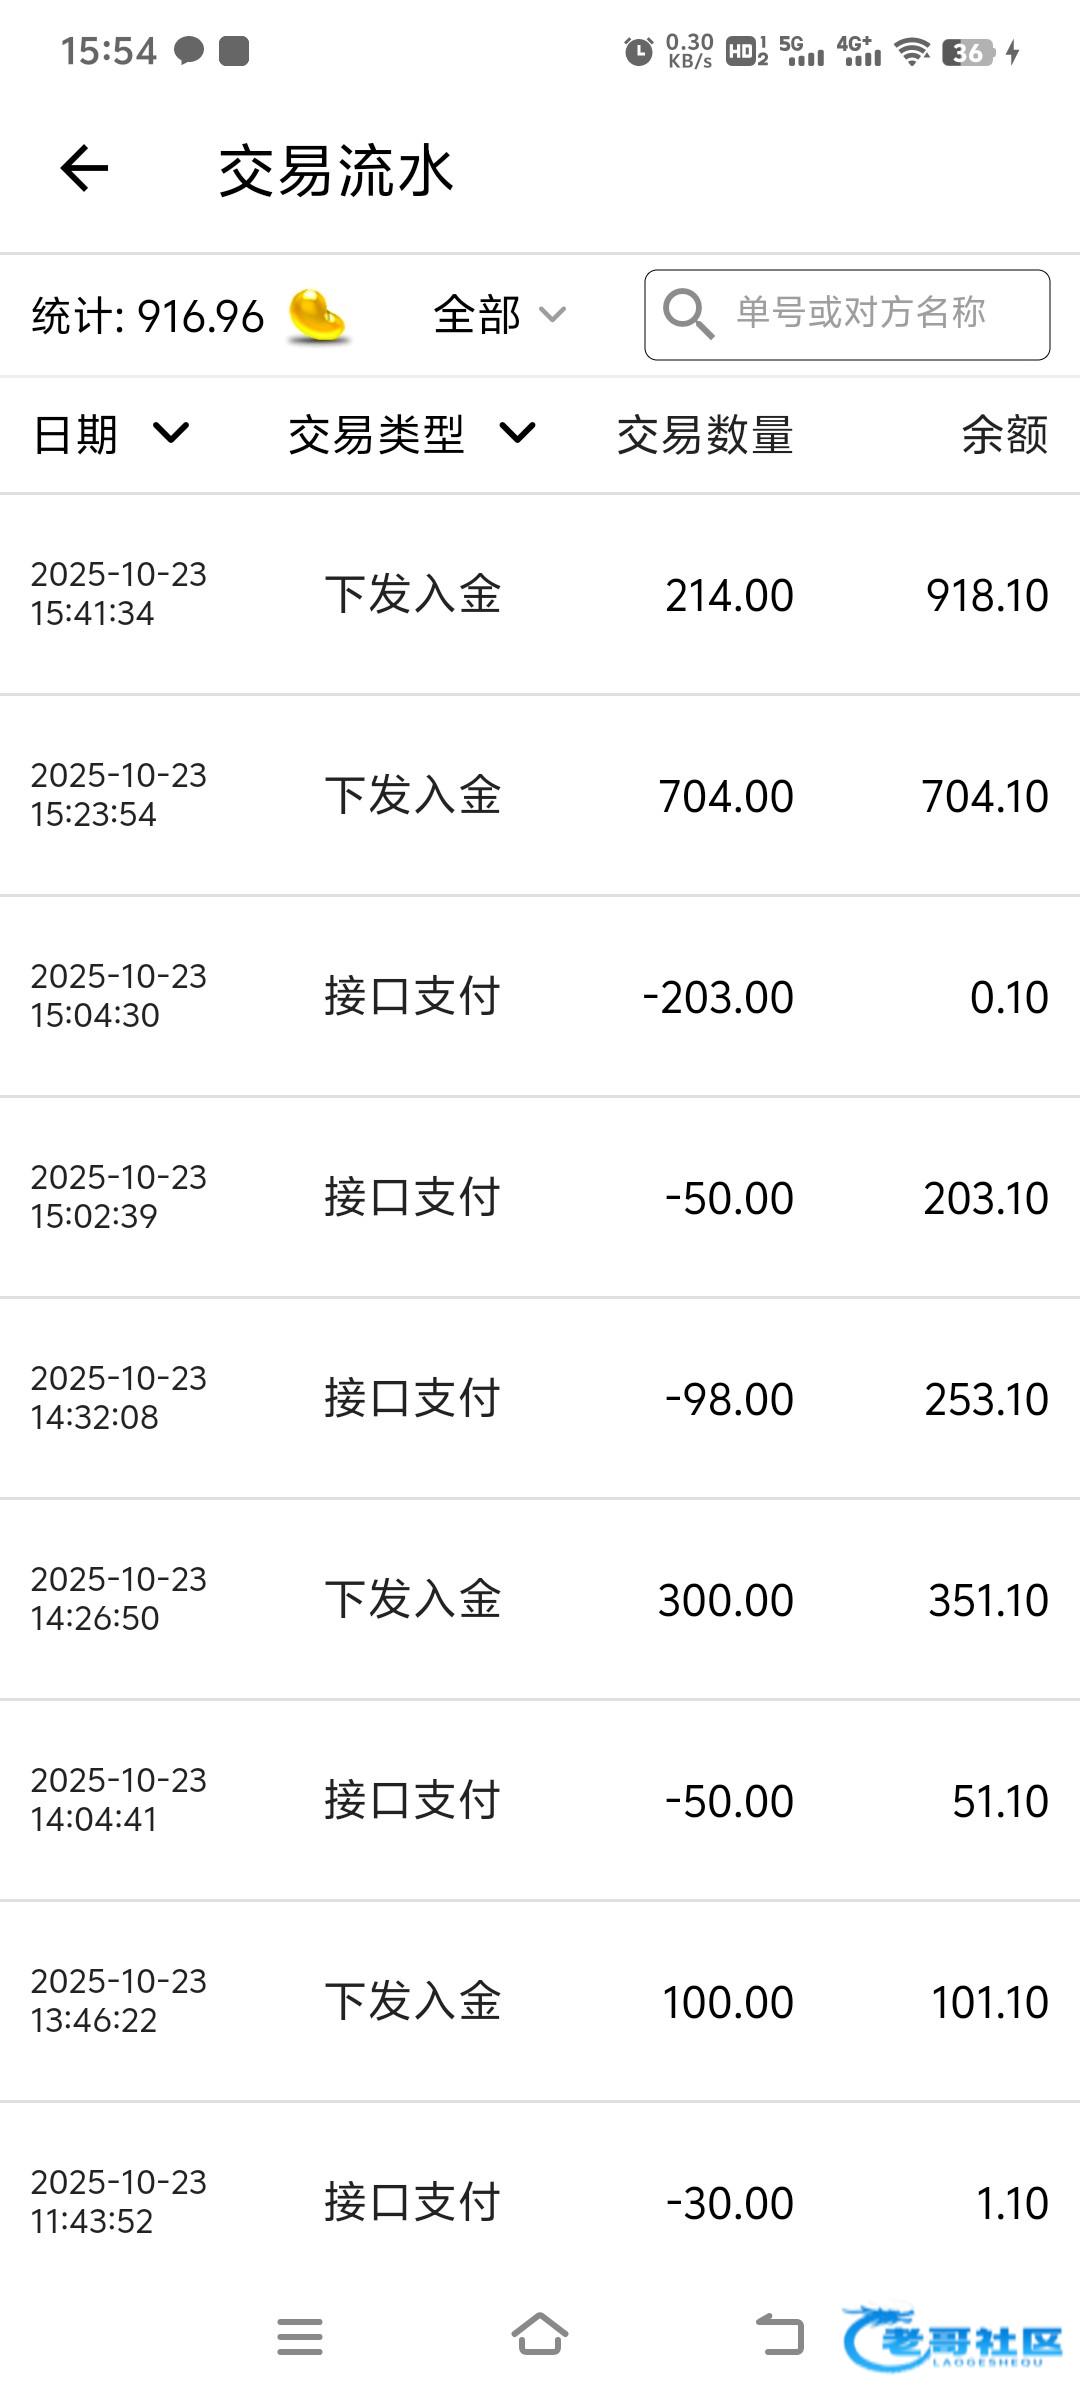This screenshot has height=2400, width=1080.
Task: Select the 14:26:50 下发入金 300.00 record
Action: (540, 1599)
